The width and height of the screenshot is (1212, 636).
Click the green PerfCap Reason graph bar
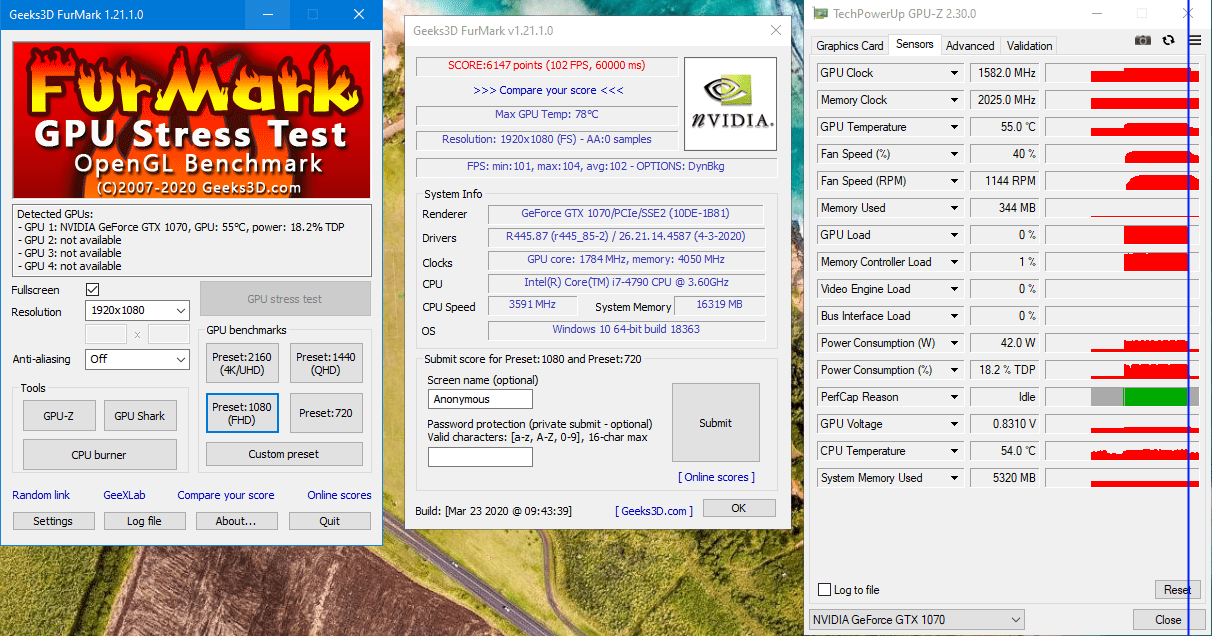1156,397
